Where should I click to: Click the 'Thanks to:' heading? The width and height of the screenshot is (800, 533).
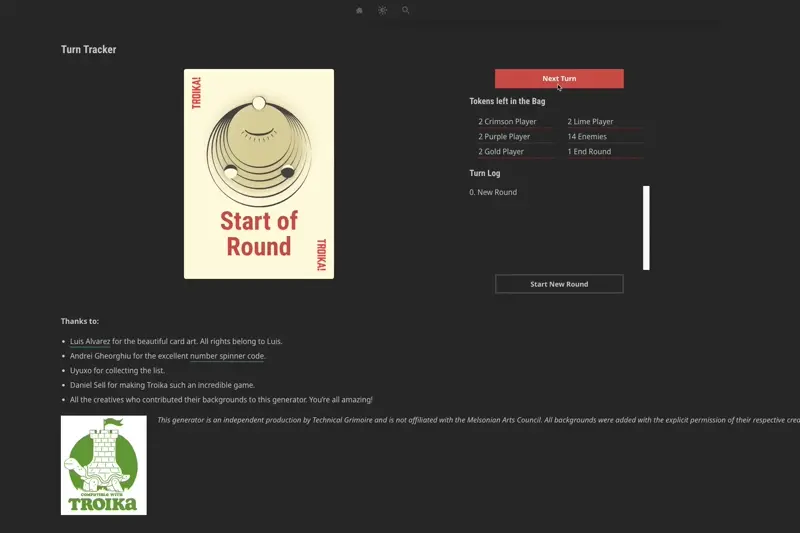point(80,321)
